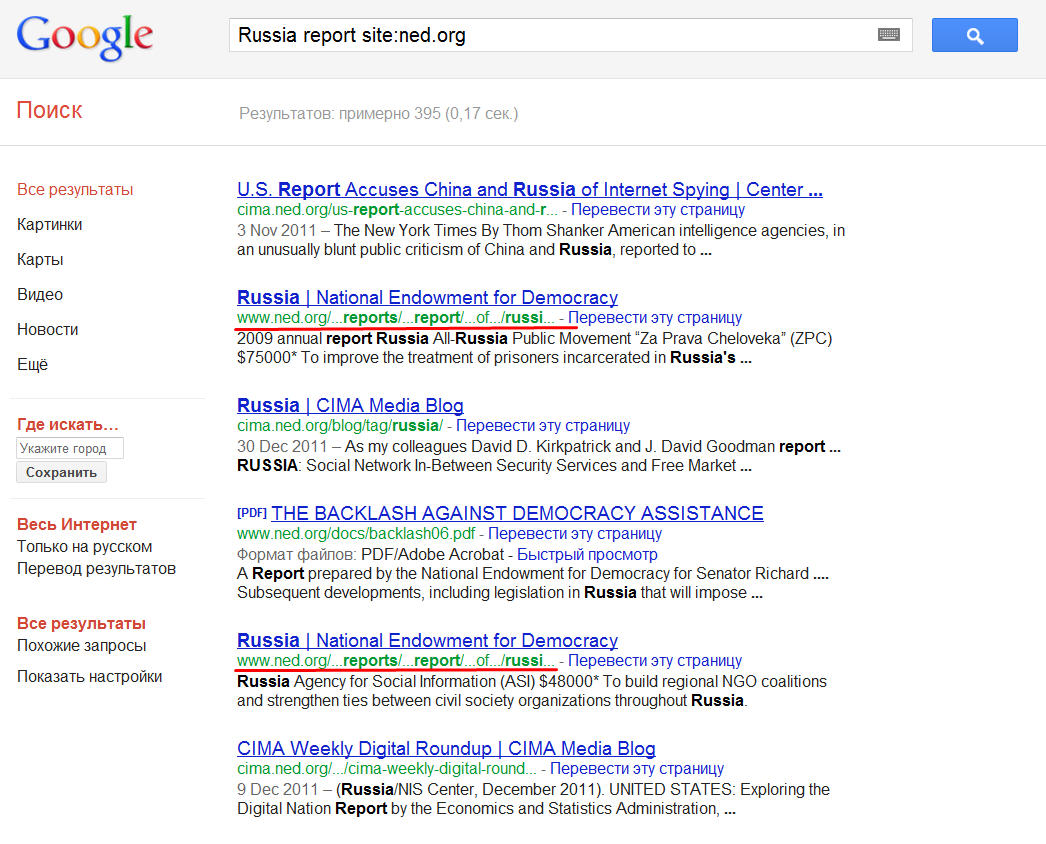1046x844 pixels.
Task: Click the Результатов: примерно 395 stats text
Action: [x=378, y=113]
